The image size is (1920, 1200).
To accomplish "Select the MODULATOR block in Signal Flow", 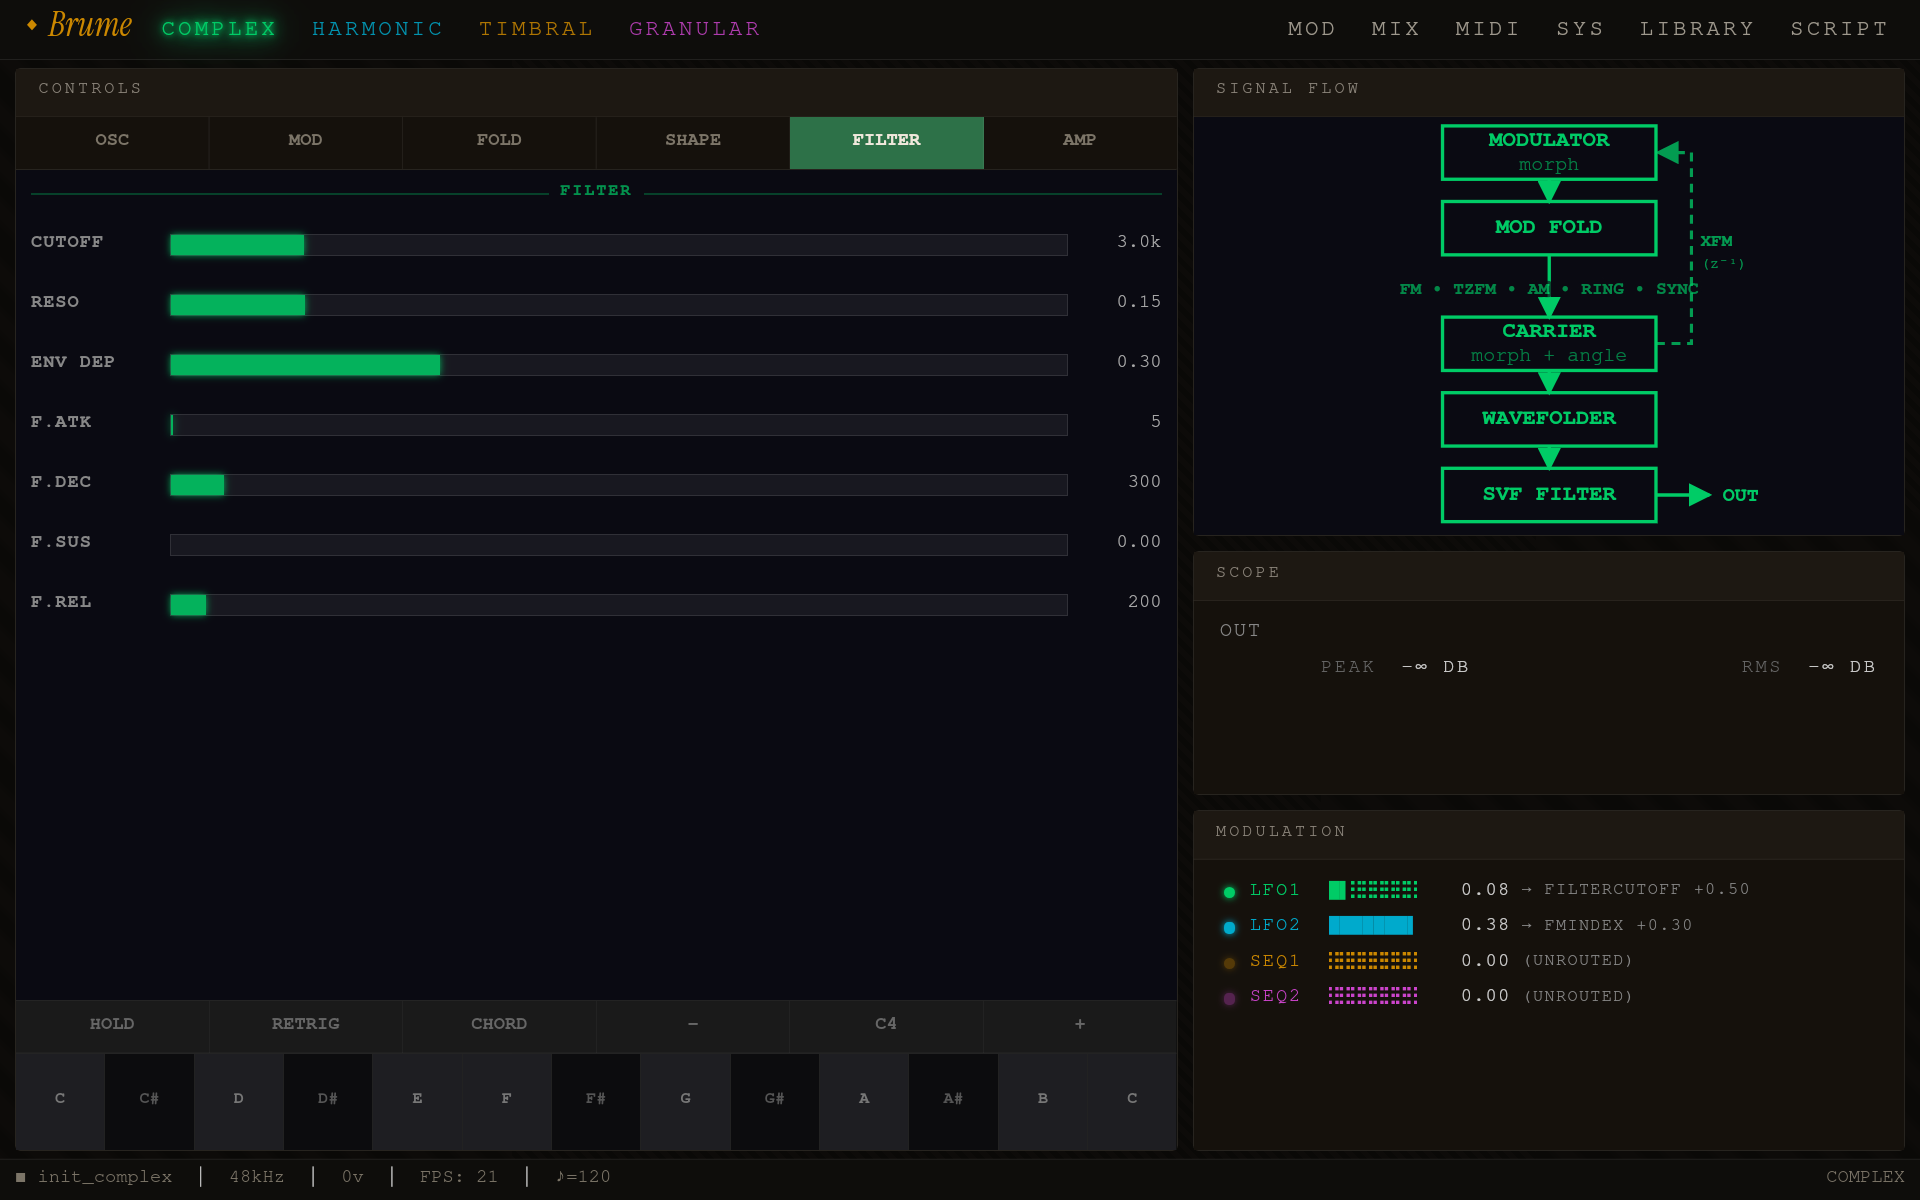I will tap(1549, 152).
